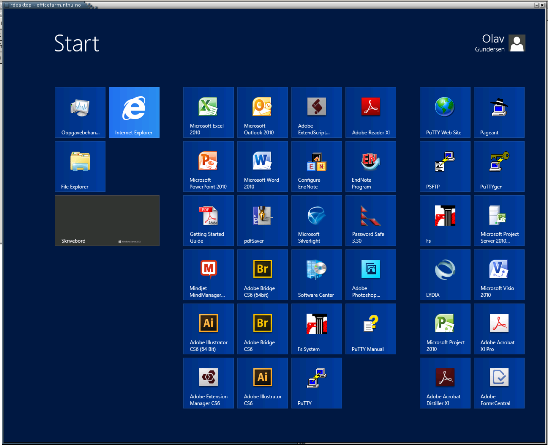This screenshot has width=548, height=445.
Task: Launch Microsoft Project 2010 tile
Action: 445,329
